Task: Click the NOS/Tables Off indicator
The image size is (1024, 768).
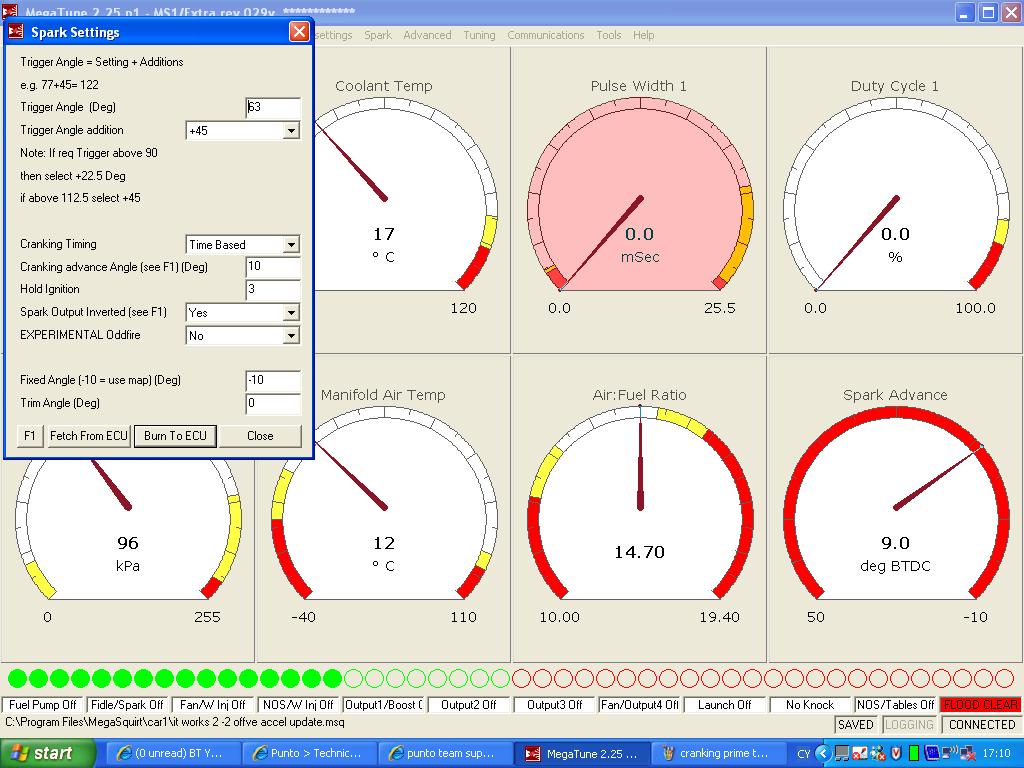Action: click(x=895, y=705)
